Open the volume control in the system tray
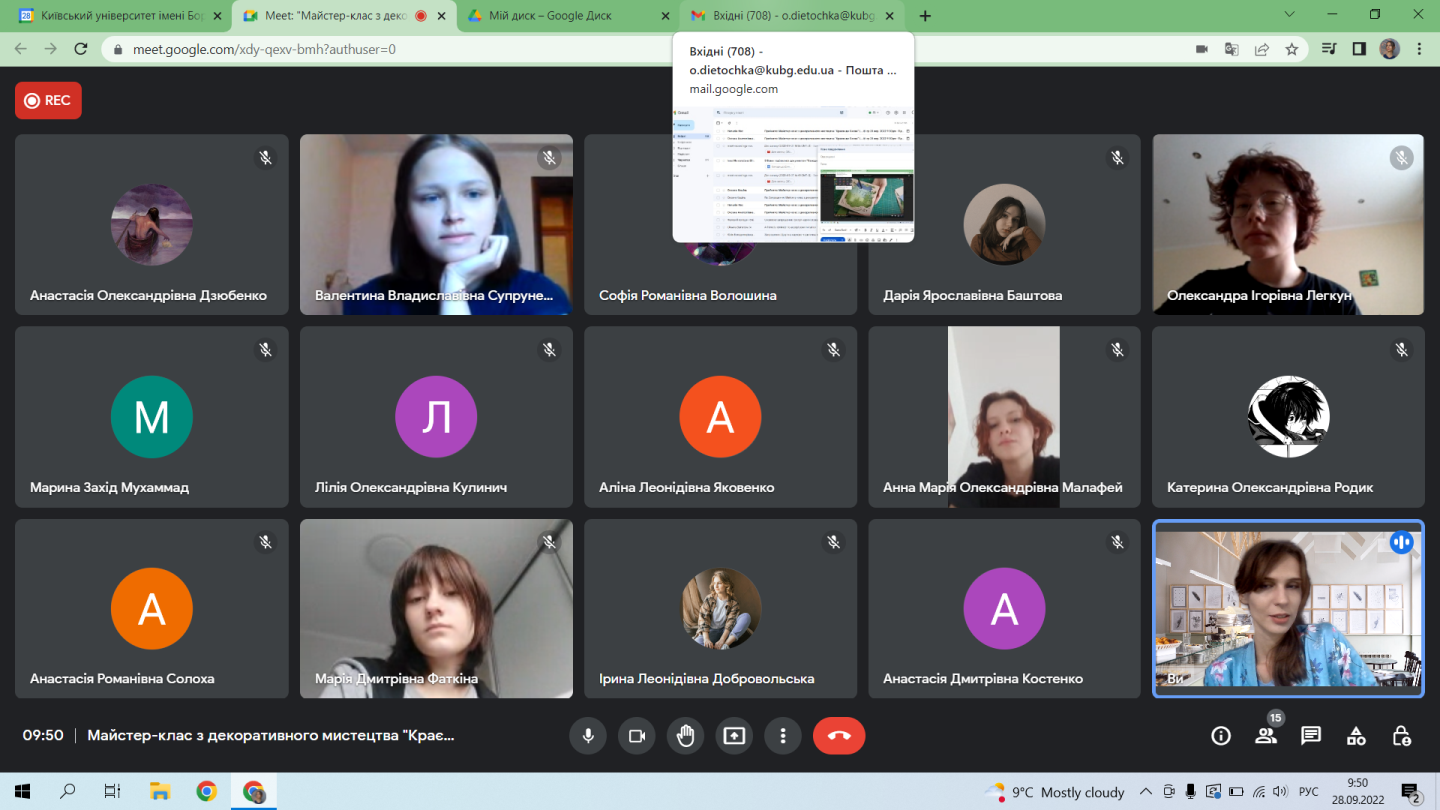 (1281, 792)
